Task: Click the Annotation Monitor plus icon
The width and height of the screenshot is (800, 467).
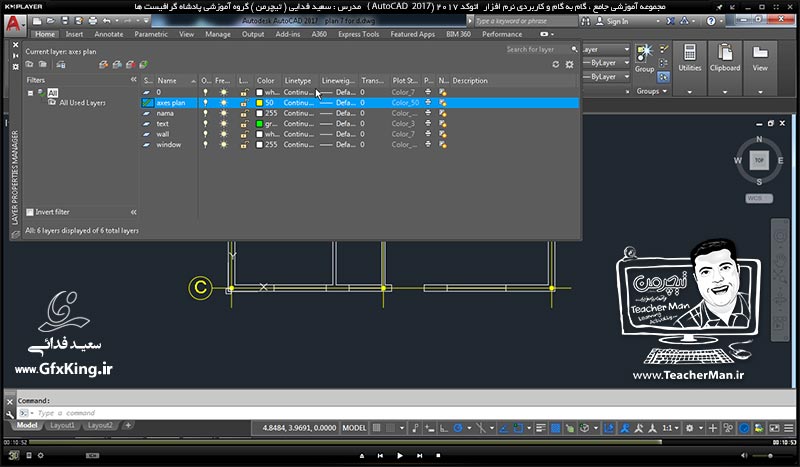Action: [x=713, y=428]
